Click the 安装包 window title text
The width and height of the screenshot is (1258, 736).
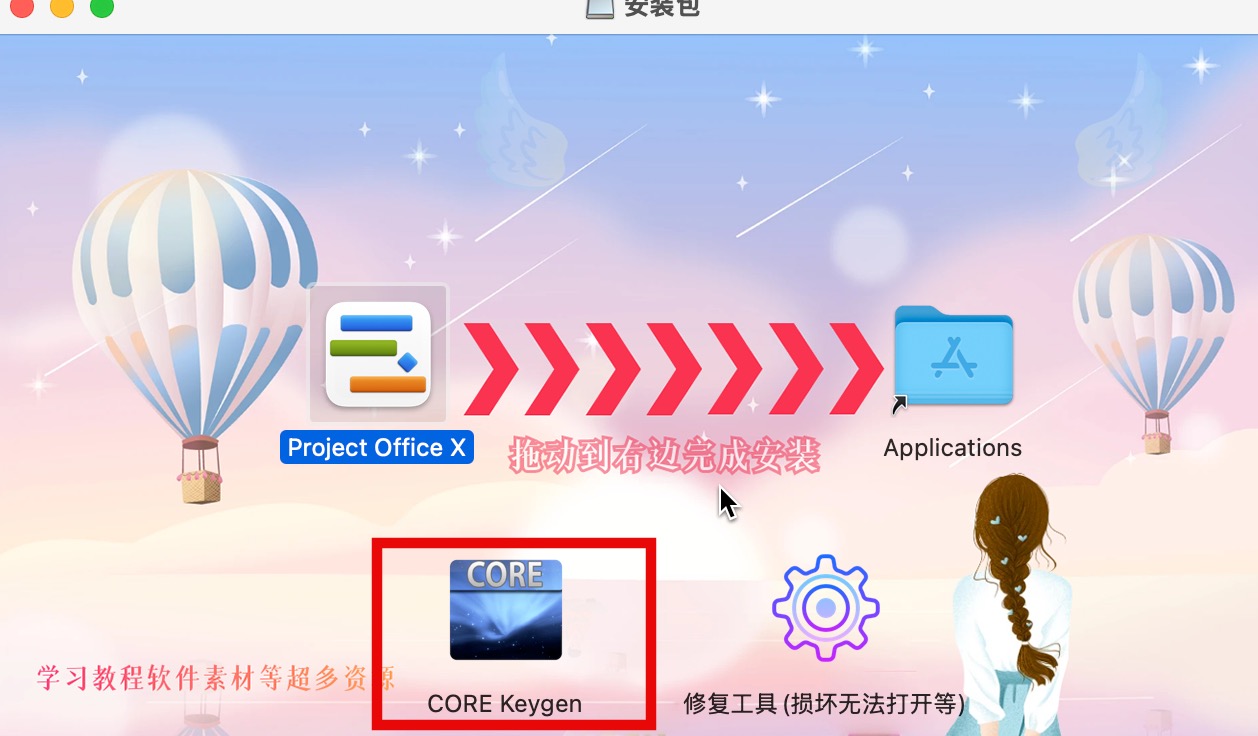pyautogui.click(x=662, y=8)
